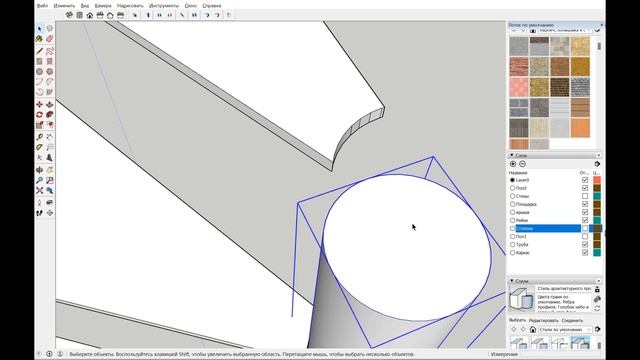Activate the Paint Bucket tool

[x=40, y=39]
